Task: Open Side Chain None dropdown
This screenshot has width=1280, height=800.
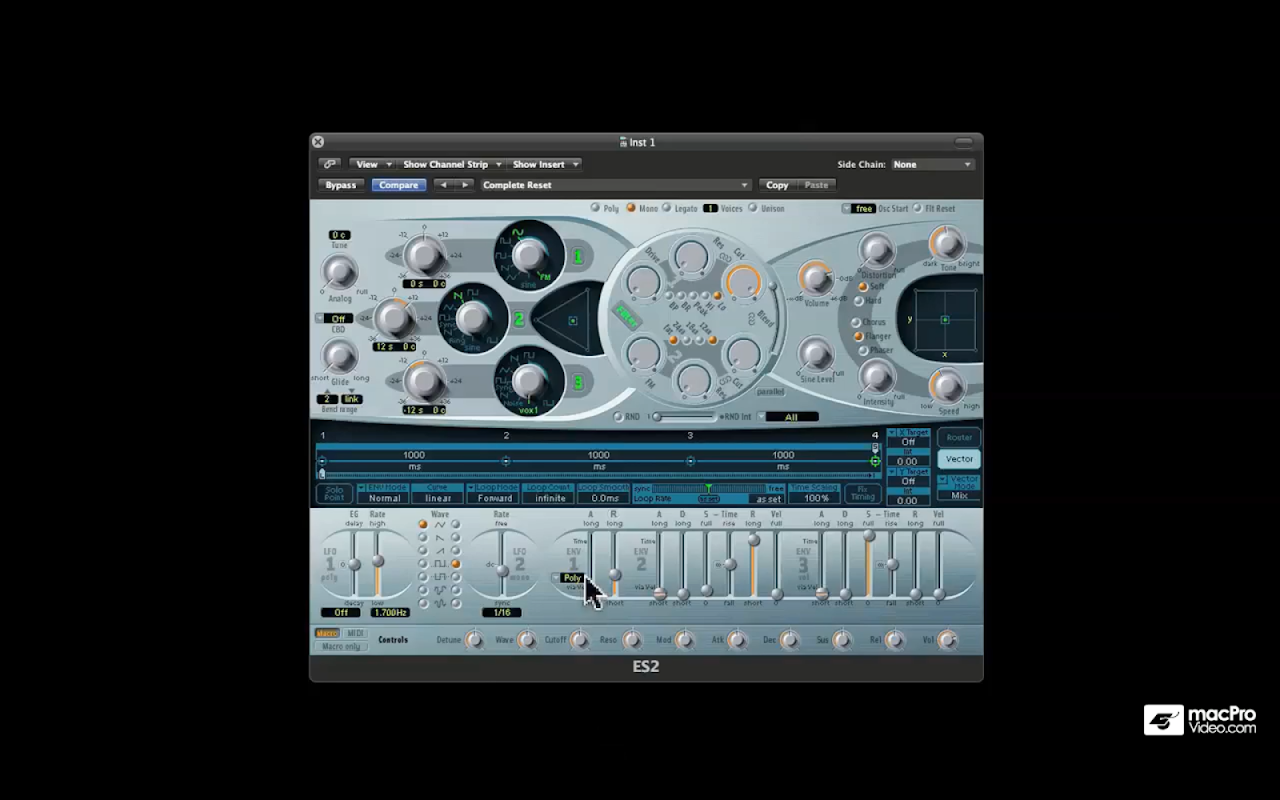Action: click(932, 164)
